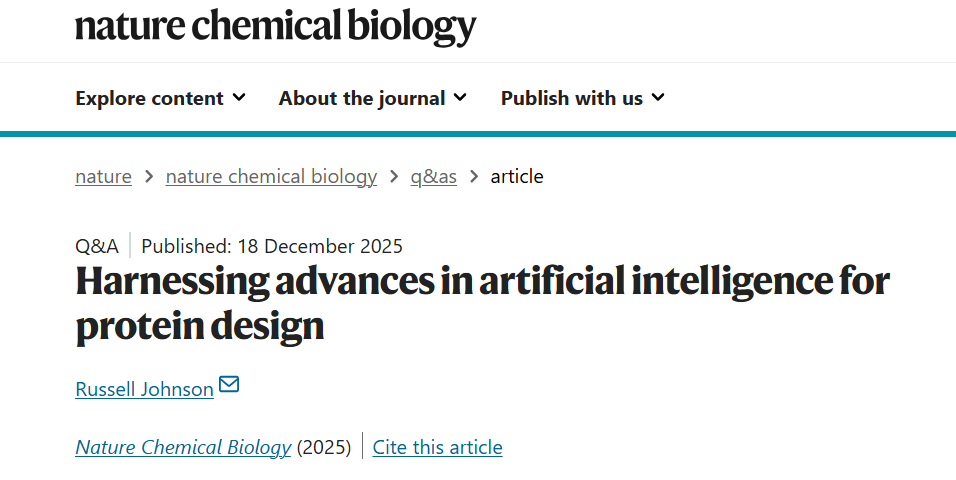Screen dimensions: 956x480
Task: Click the article breadcrumb item
Action: tap(517, 177)
